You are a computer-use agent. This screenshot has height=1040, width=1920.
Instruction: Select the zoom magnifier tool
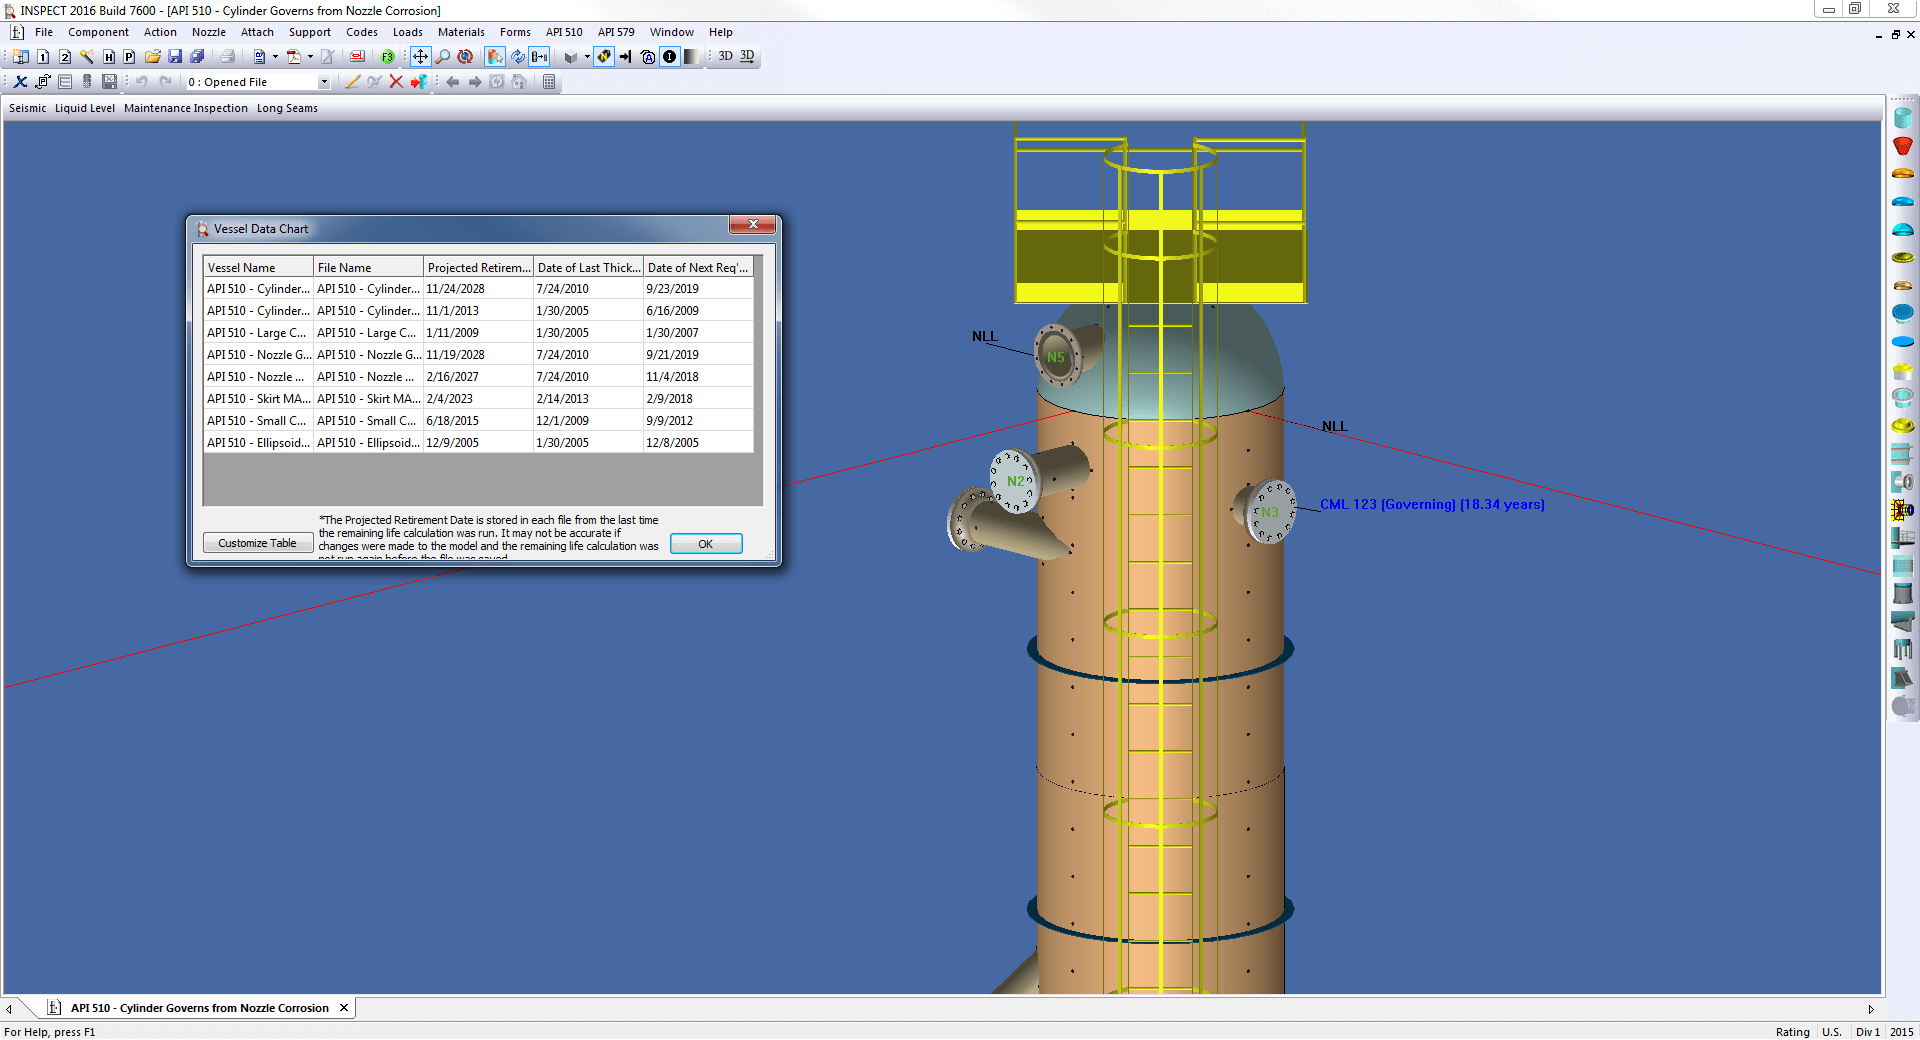click(443, 57)
